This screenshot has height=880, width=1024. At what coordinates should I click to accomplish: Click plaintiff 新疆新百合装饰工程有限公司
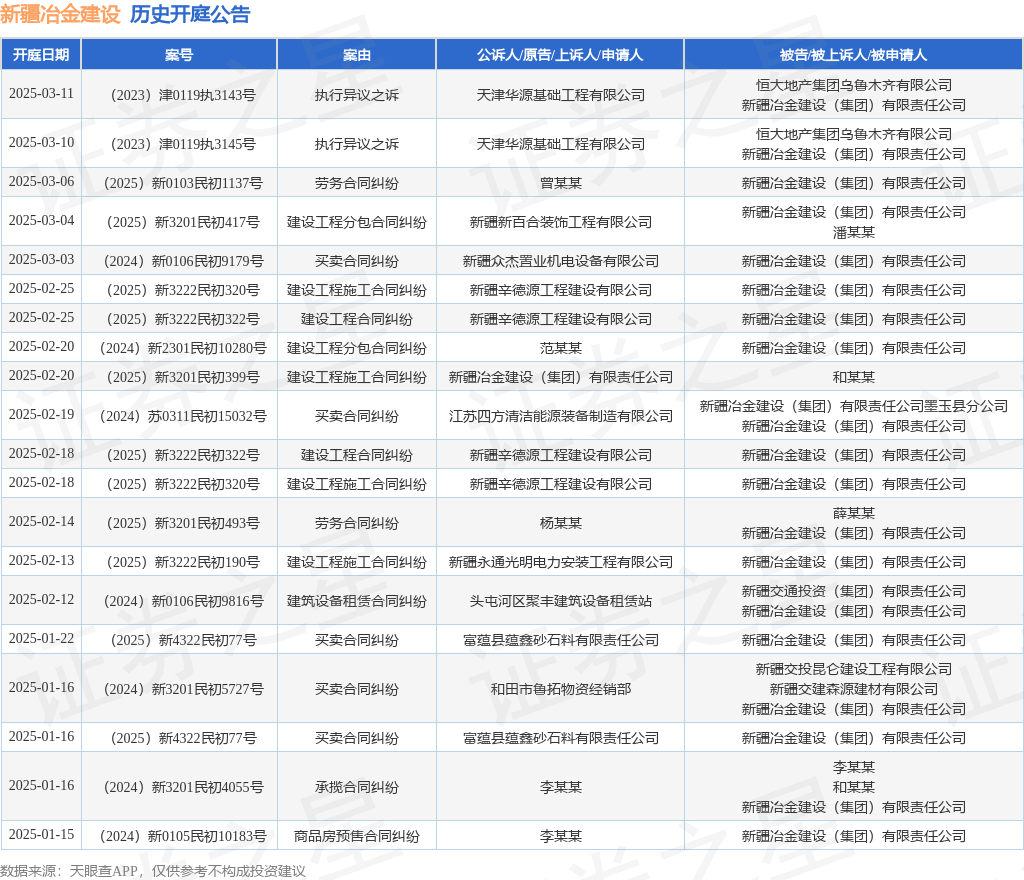pyautogui.click(x=560, y=223)
